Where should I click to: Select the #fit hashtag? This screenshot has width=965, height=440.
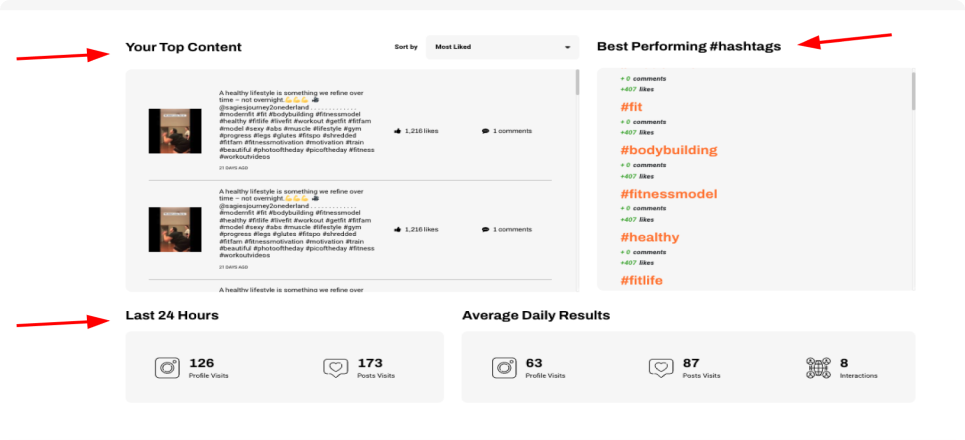click(x=631, y=106)
